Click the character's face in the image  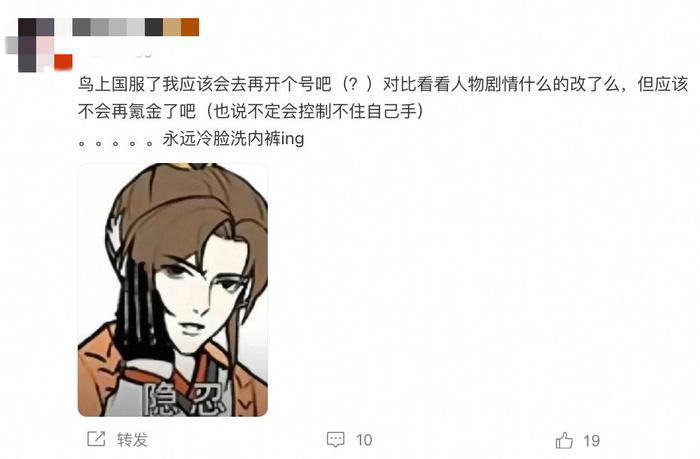coord(199,292)
